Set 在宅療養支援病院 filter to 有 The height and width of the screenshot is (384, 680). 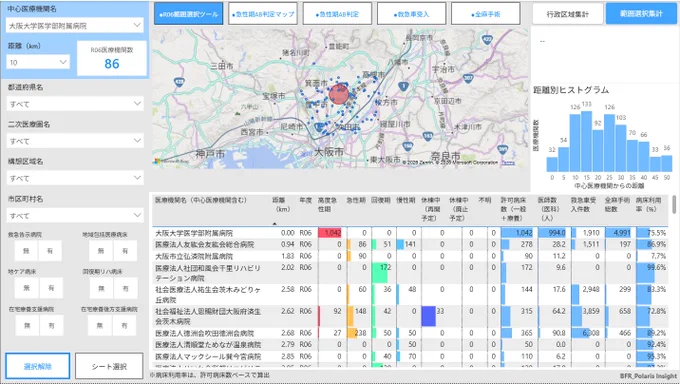click(51, 325)
